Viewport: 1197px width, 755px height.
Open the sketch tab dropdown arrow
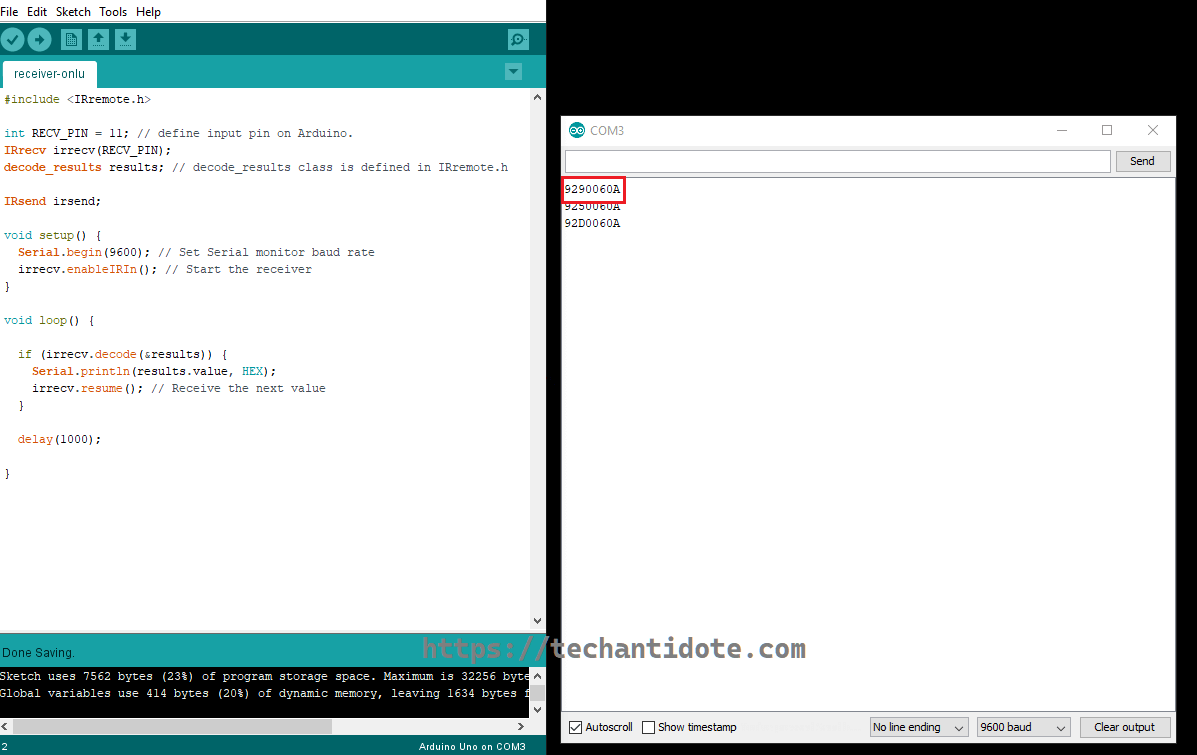tap(513, 72)
